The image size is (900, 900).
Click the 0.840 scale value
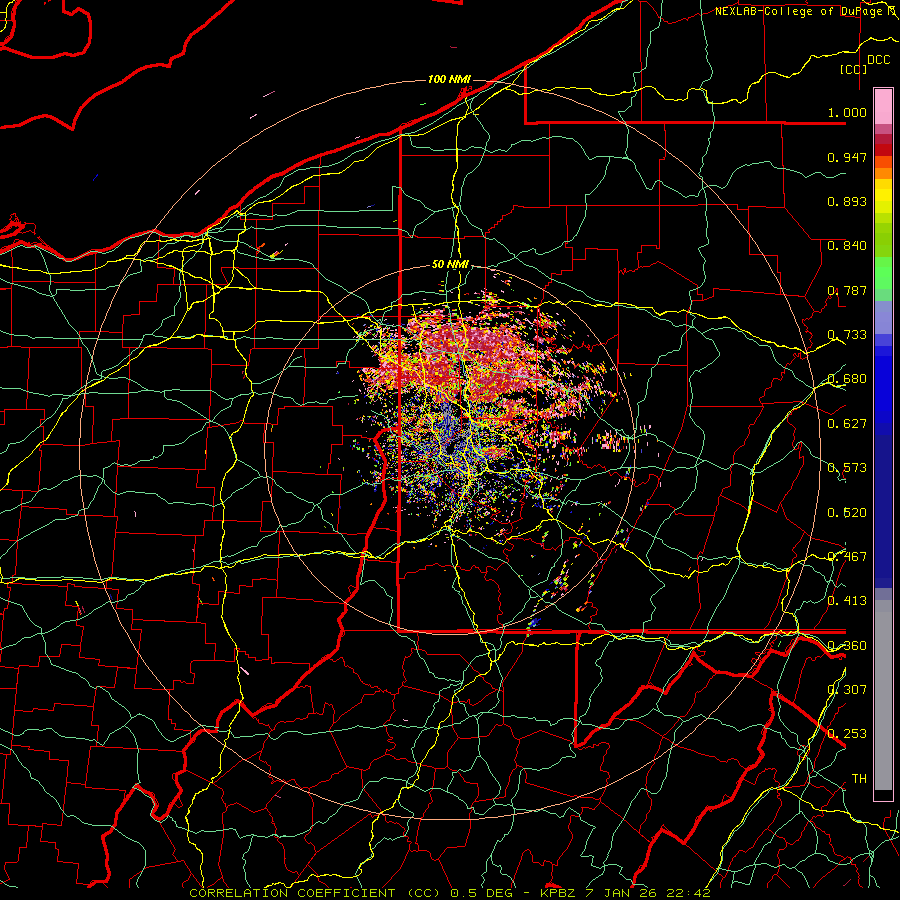tap(847, 246)
